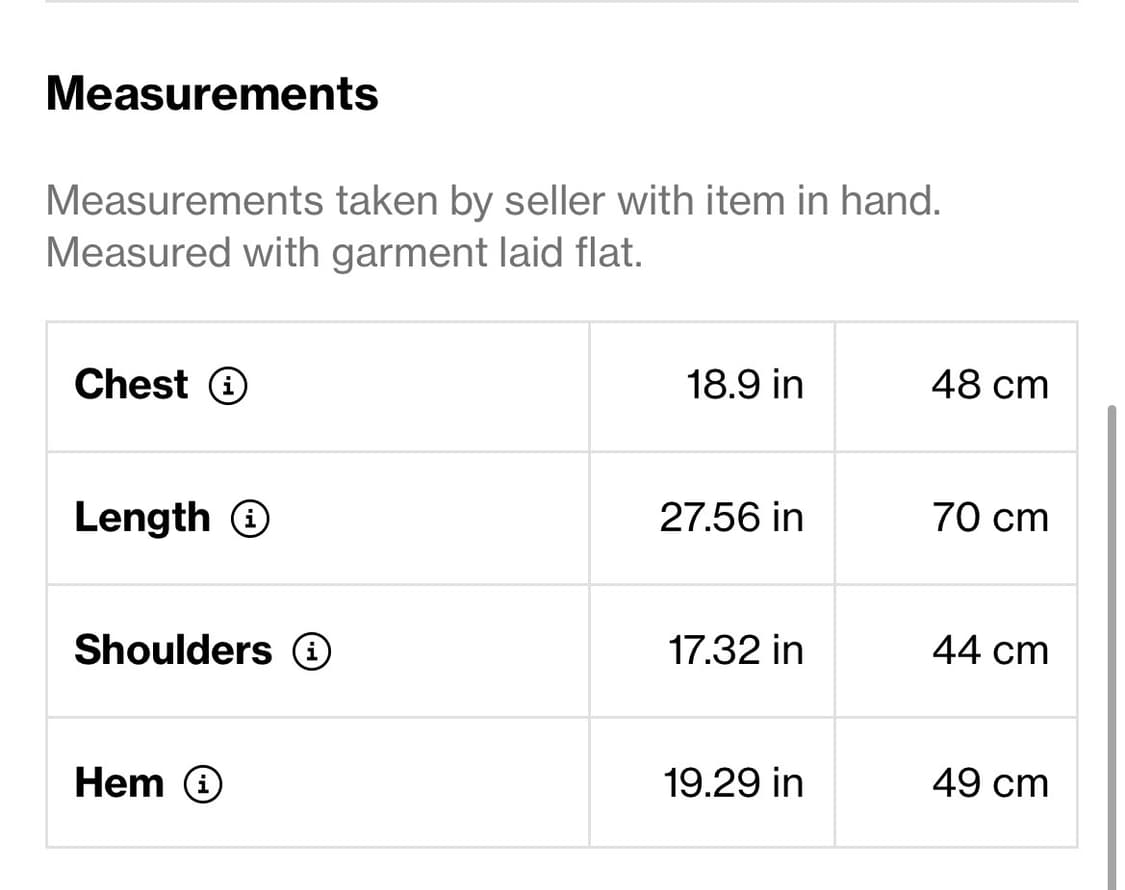Image resolution: width=1125 pixels, height=890 pixels.
Task: Select the 44 cm shoulders cell
Action: click(x=989, y=650)
